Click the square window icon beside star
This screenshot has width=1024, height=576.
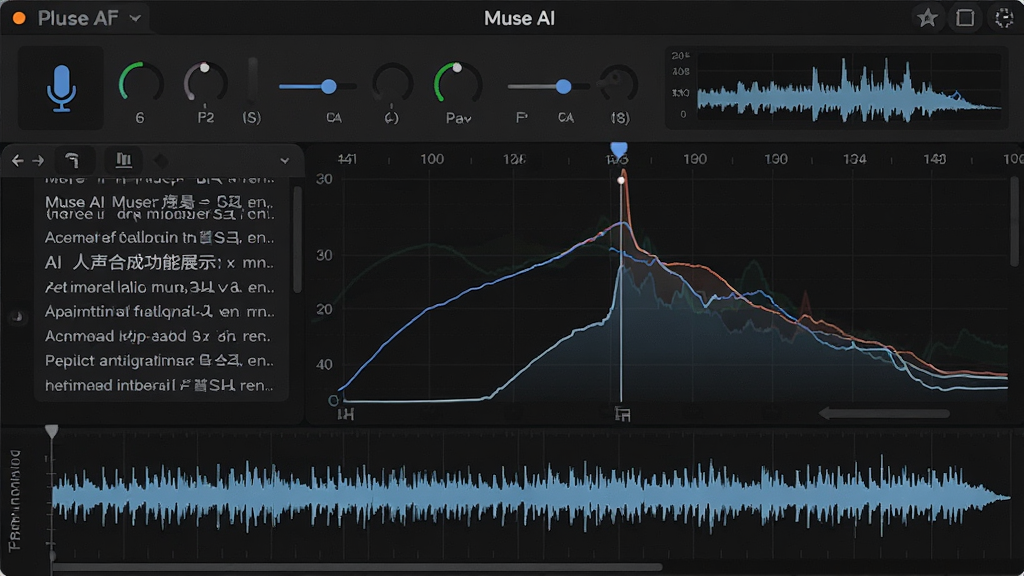965,18
